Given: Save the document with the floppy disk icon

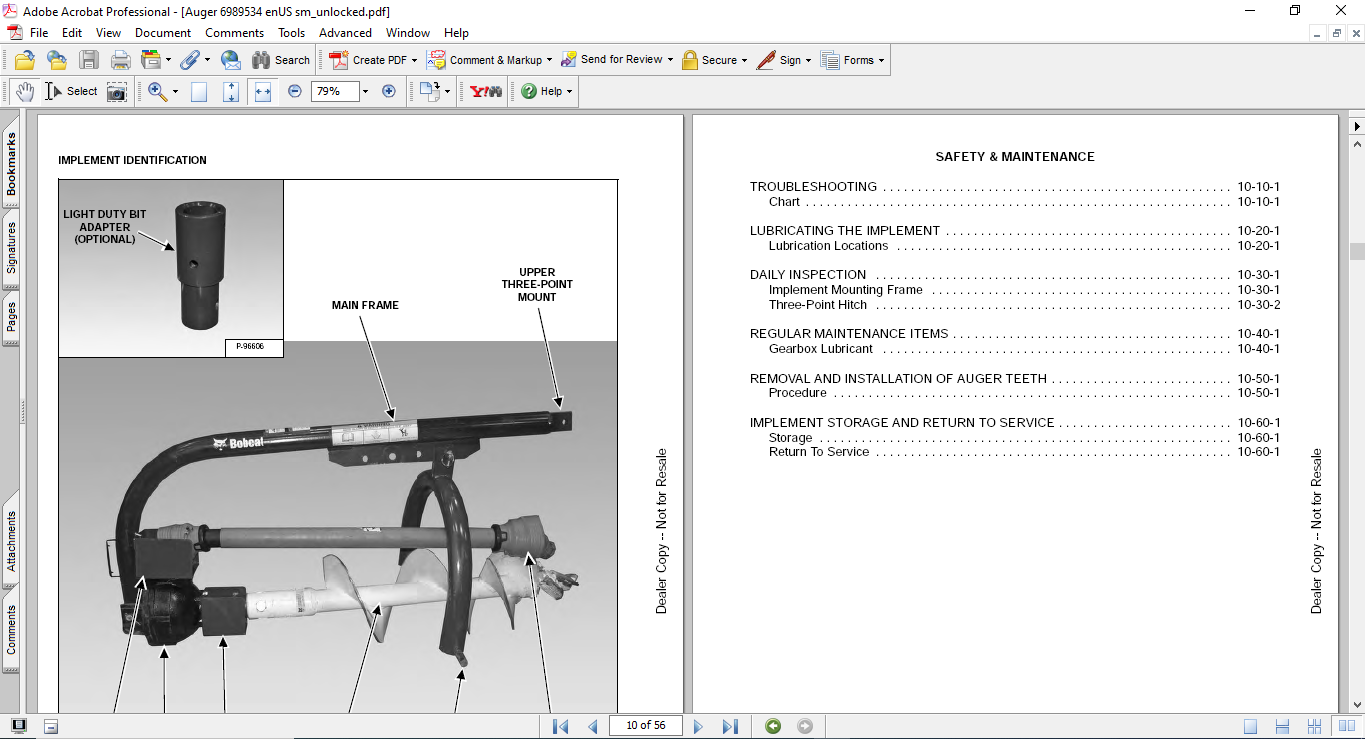Looking at the screenshot, I should 89,60.
